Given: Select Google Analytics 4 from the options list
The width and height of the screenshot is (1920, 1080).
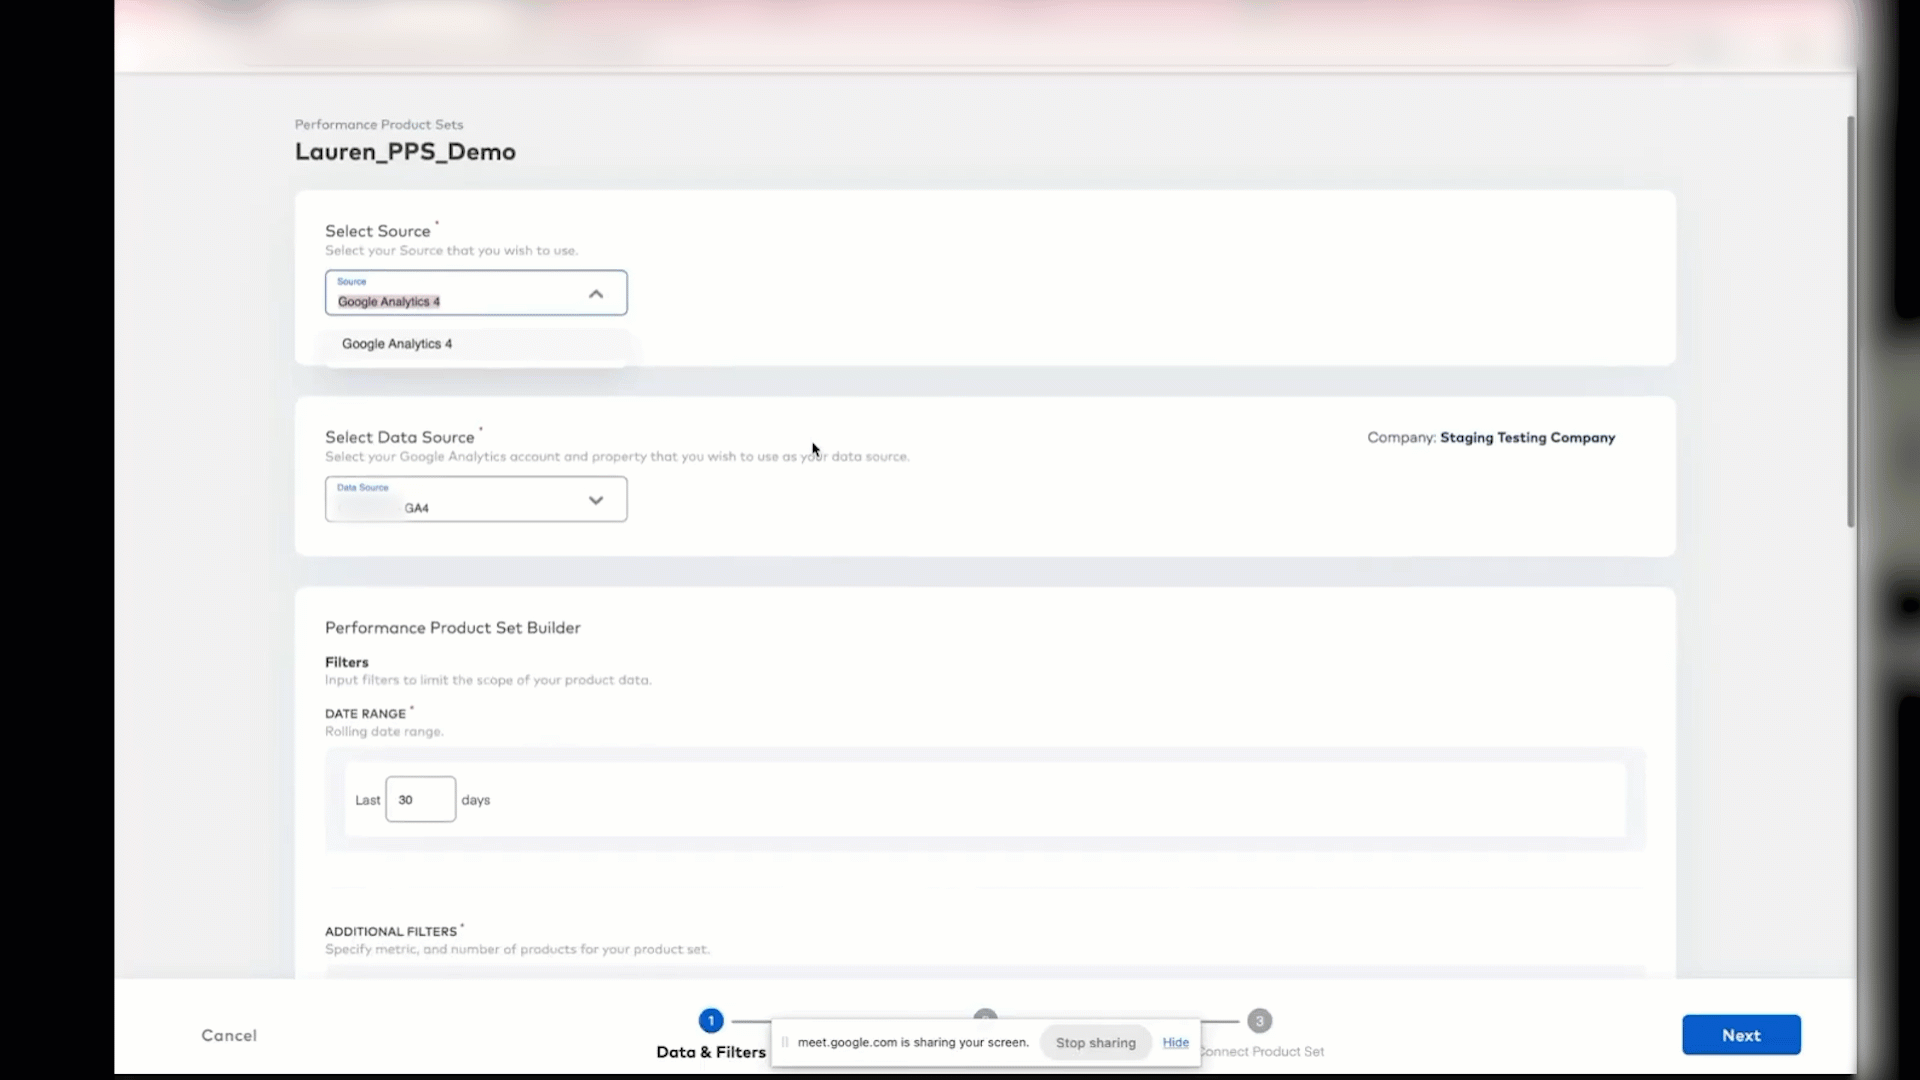Looking at the screenshot, I should [x=397, y=343].
